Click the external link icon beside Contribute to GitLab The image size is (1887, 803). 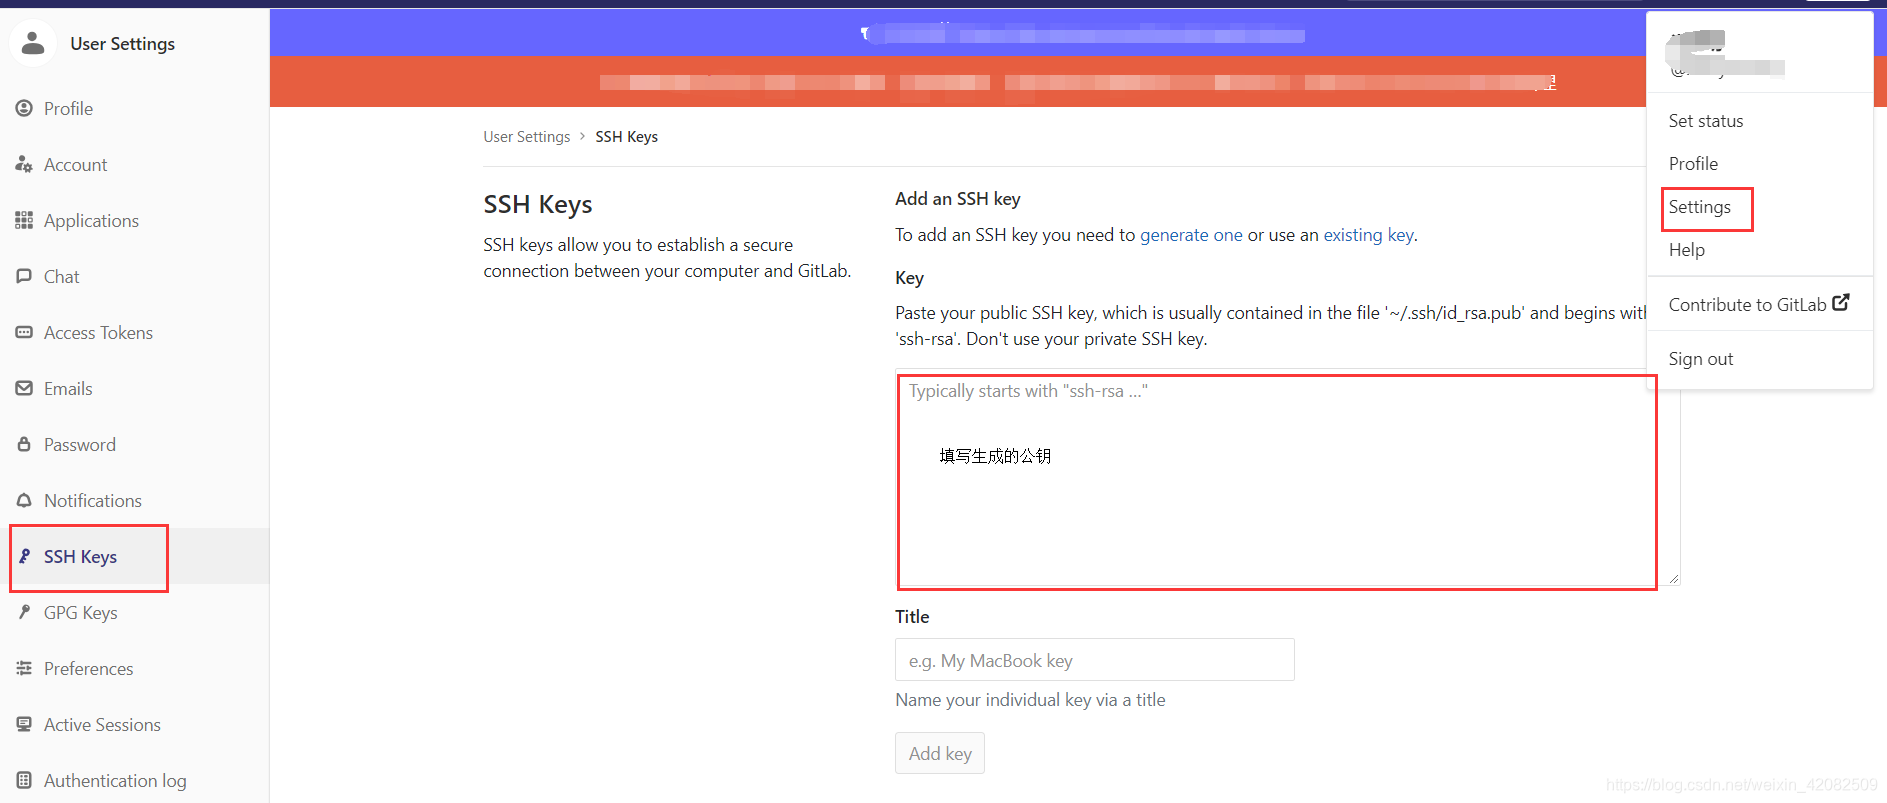pos(1841,302)
